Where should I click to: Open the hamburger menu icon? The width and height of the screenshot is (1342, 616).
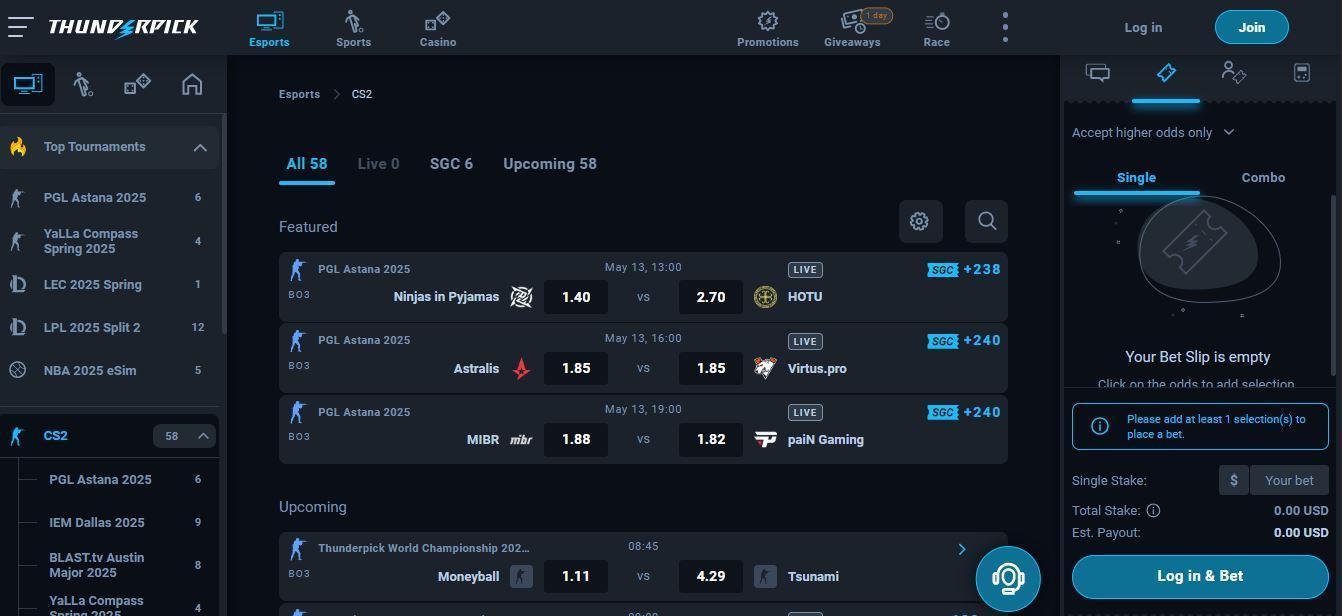(x=20, y=27)
